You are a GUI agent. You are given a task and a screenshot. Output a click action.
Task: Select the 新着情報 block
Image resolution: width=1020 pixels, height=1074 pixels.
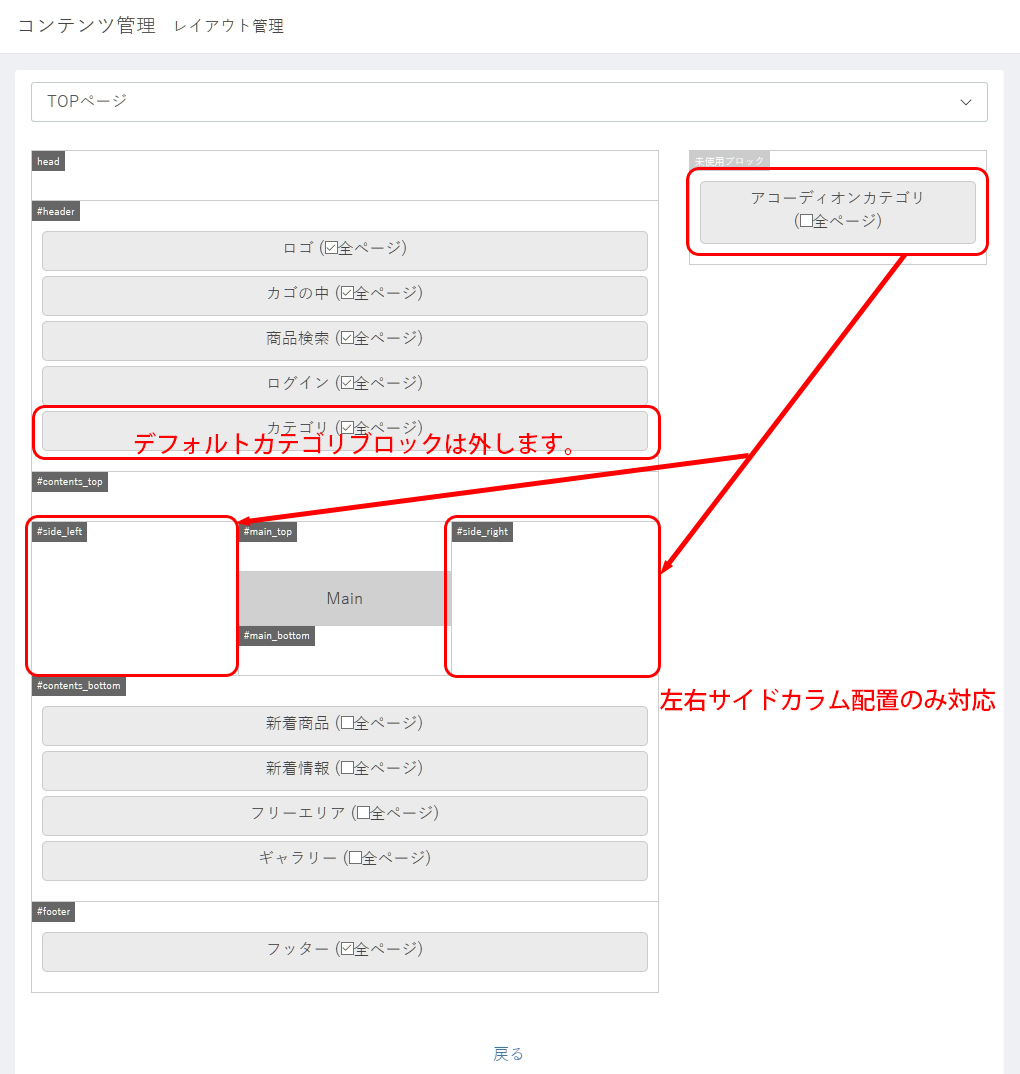pos(345,771)
